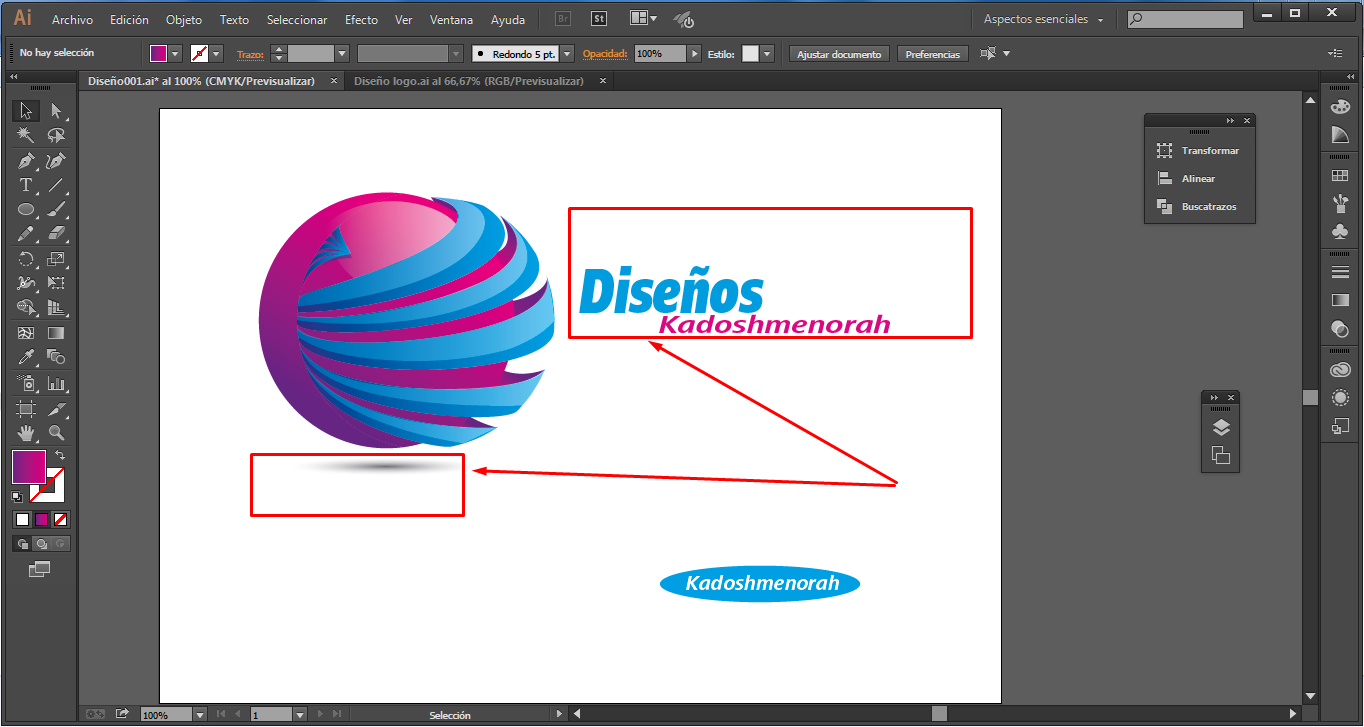
Task: Click the Fill color swatch in toolbox
Action: pyautogui.click(x=28, y=467)
